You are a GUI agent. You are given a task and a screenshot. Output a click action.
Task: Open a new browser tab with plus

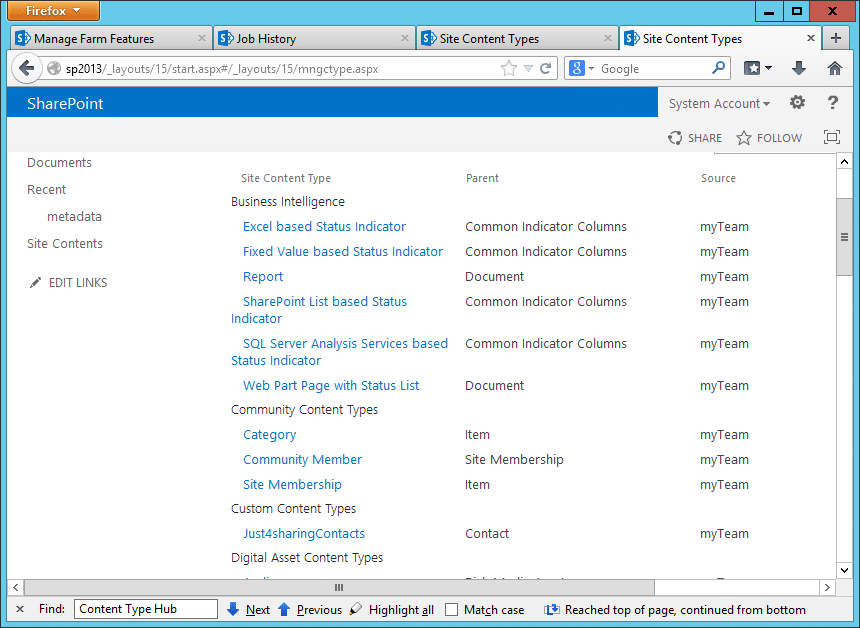tap(835, 38)
